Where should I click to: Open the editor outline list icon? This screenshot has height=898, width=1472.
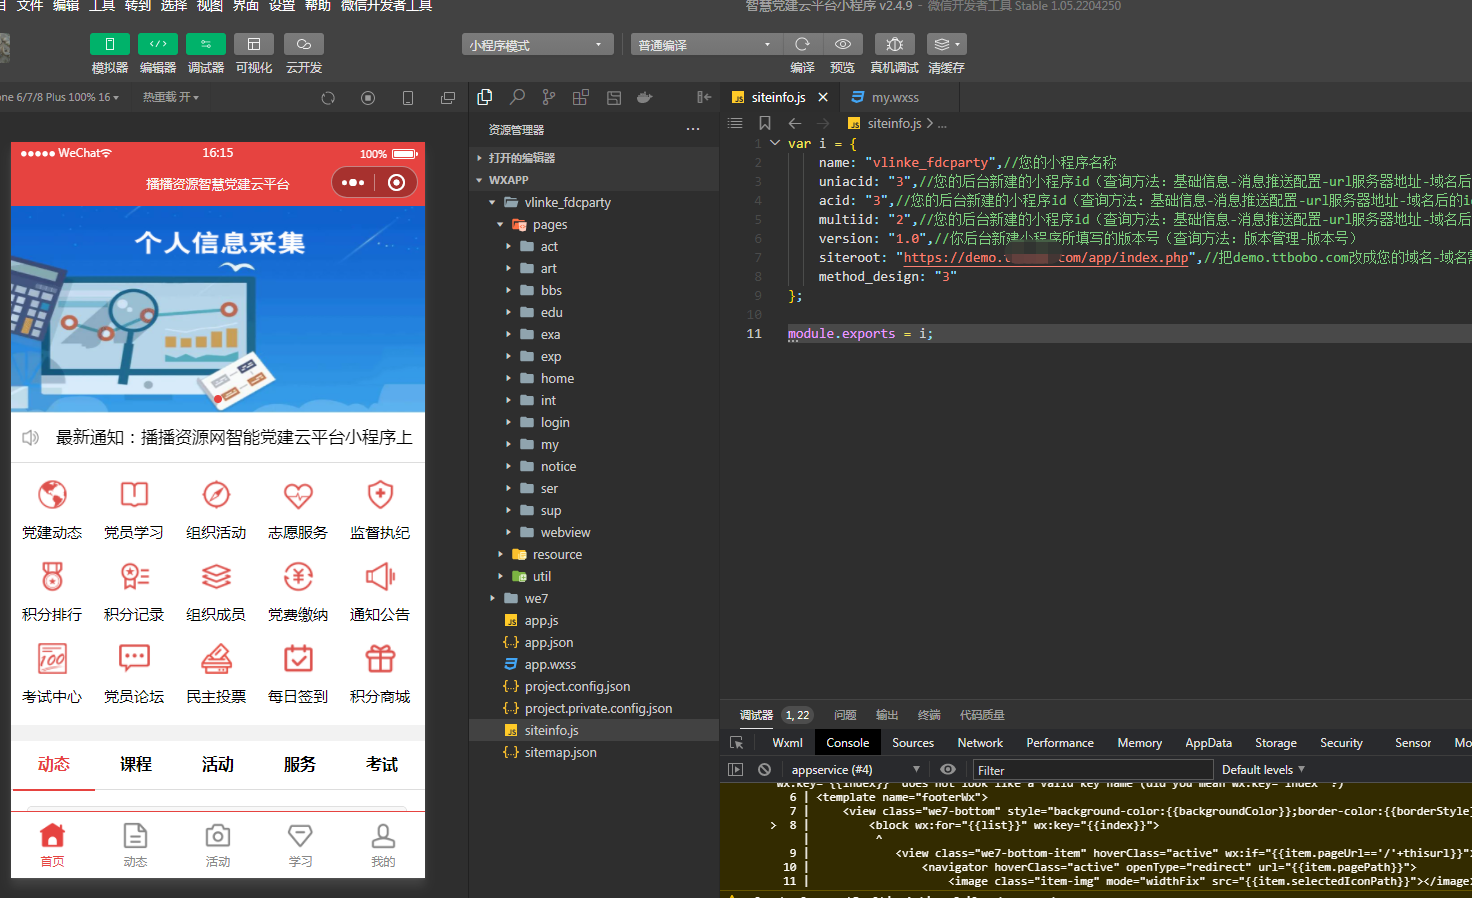(x=735, y=123)
